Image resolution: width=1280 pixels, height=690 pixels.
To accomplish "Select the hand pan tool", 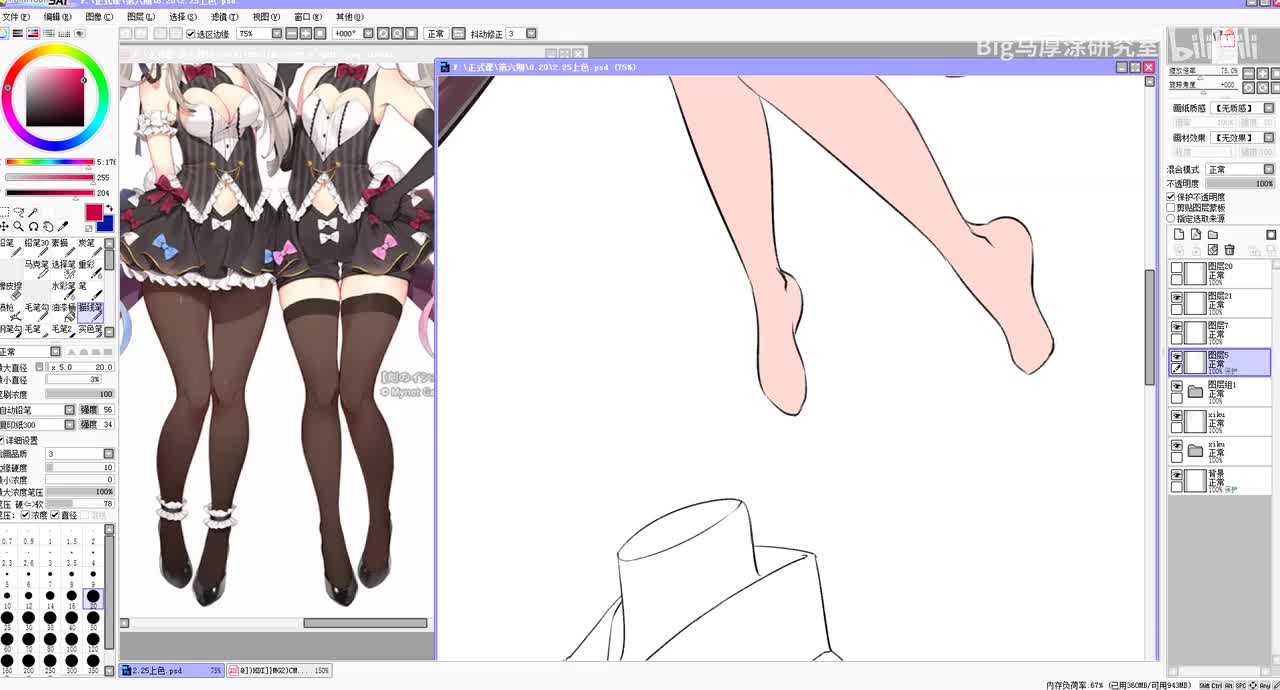I will click(48, 227).
